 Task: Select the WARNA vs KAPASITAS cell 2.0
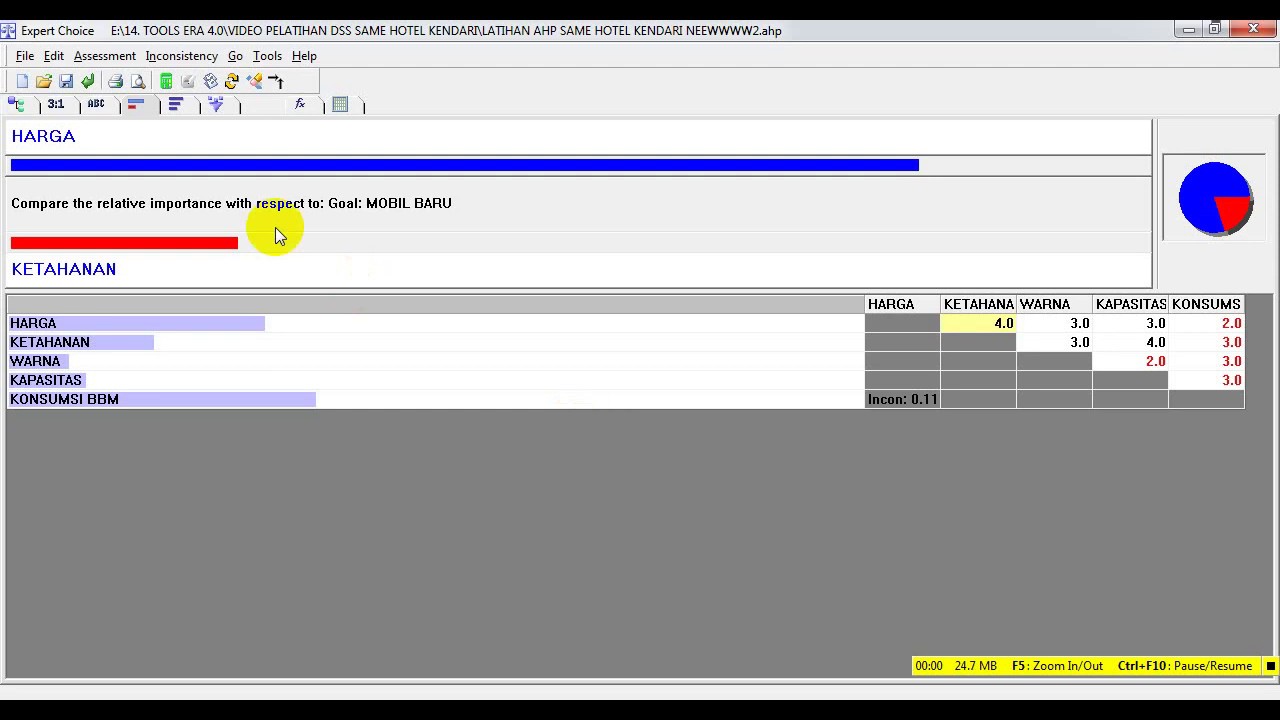[1130, 361]
